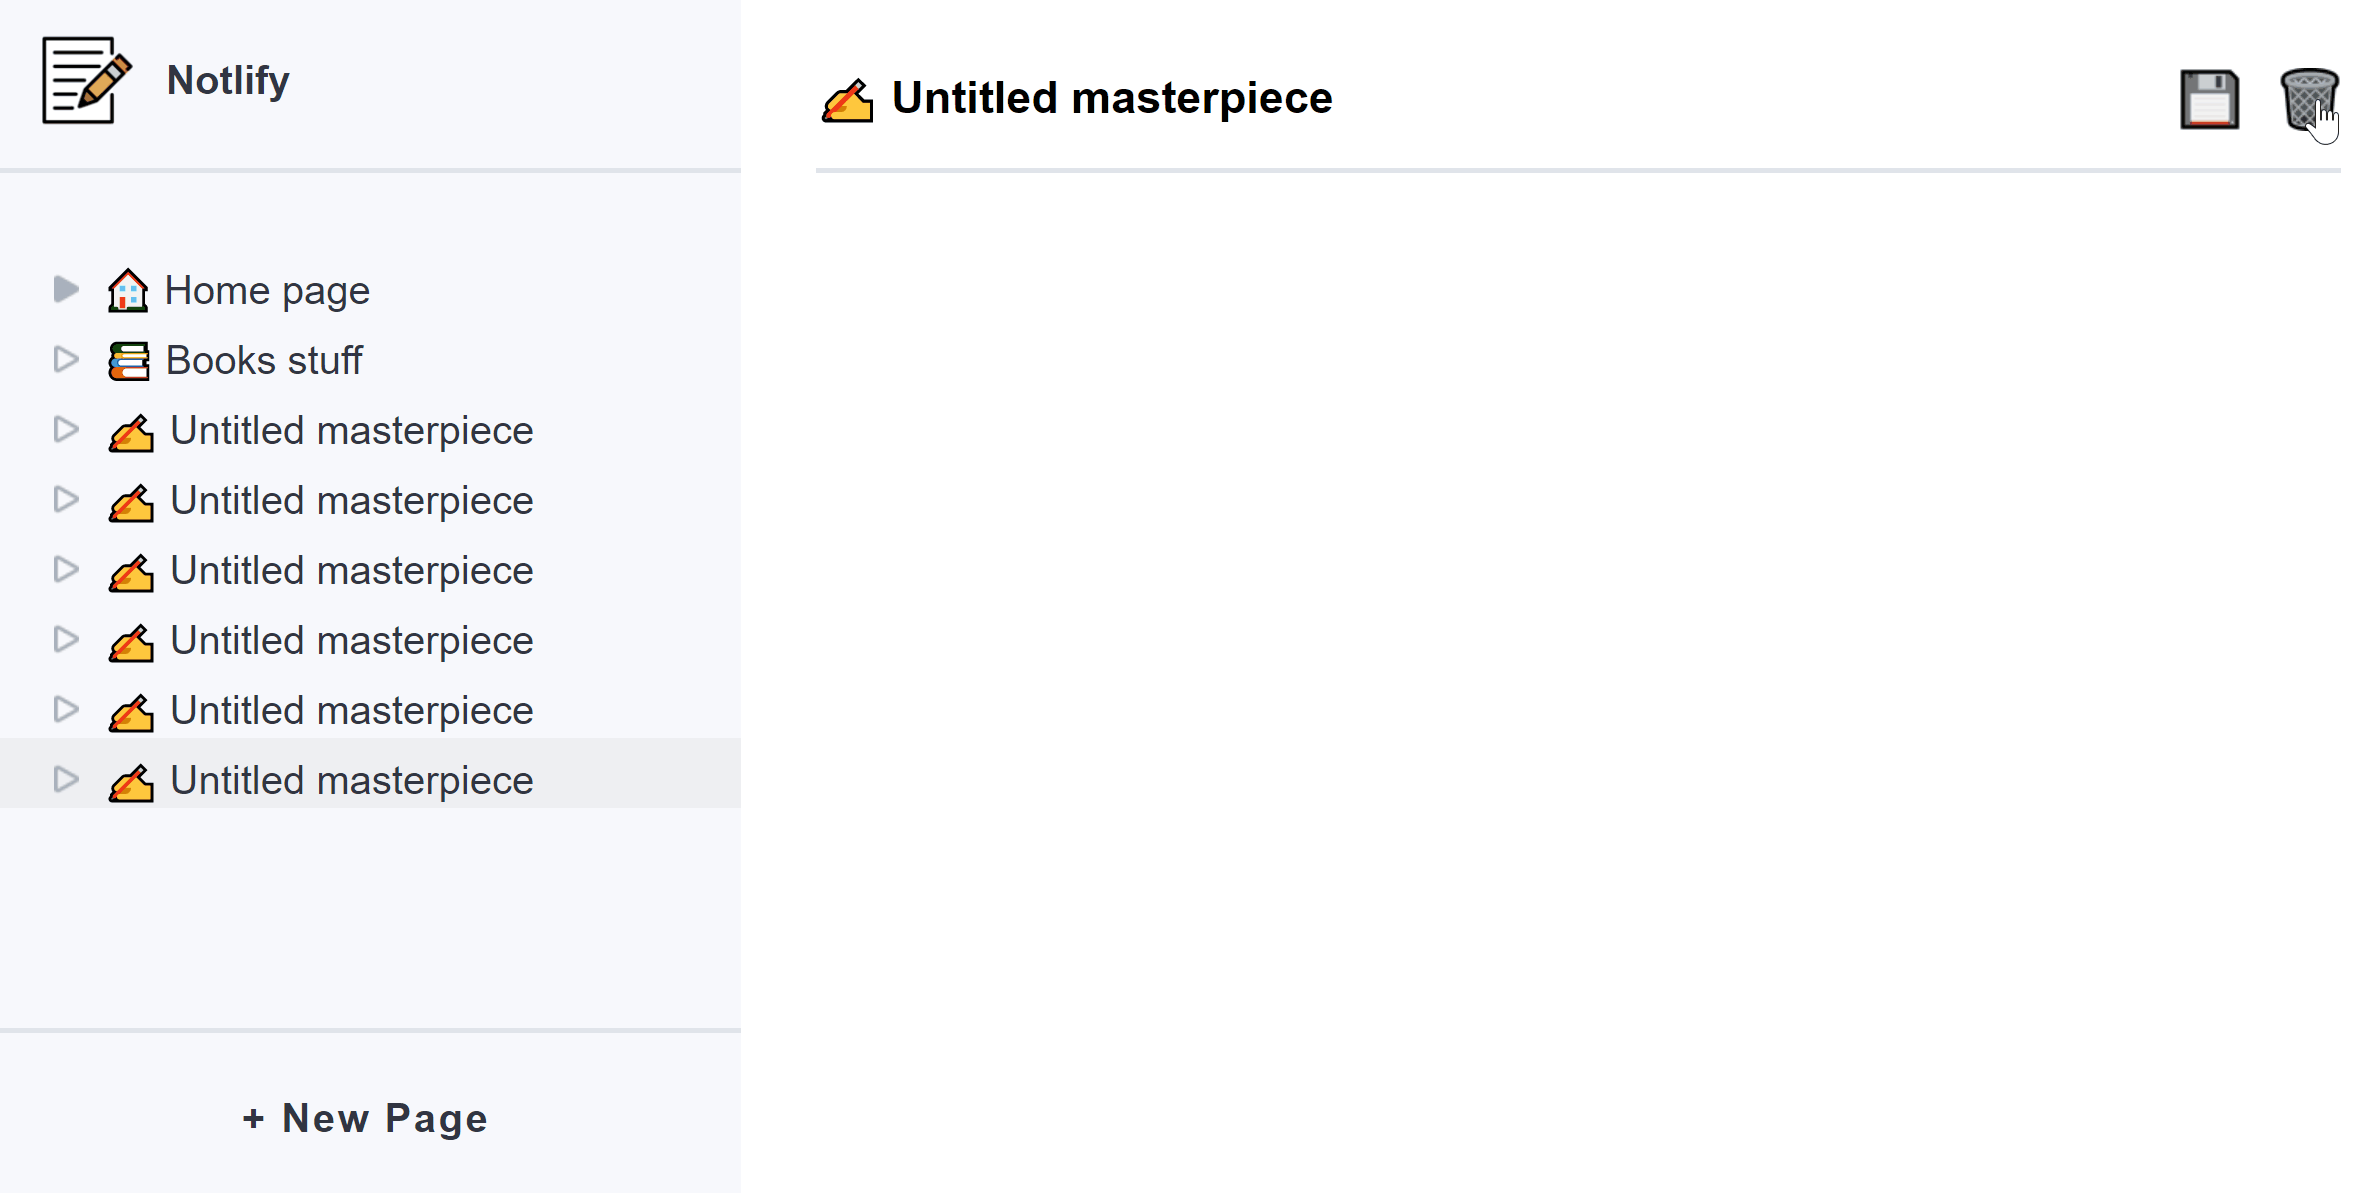Expand the Books stuff tree item
Screen dimensions: 2370x1193
click(68, 359)
